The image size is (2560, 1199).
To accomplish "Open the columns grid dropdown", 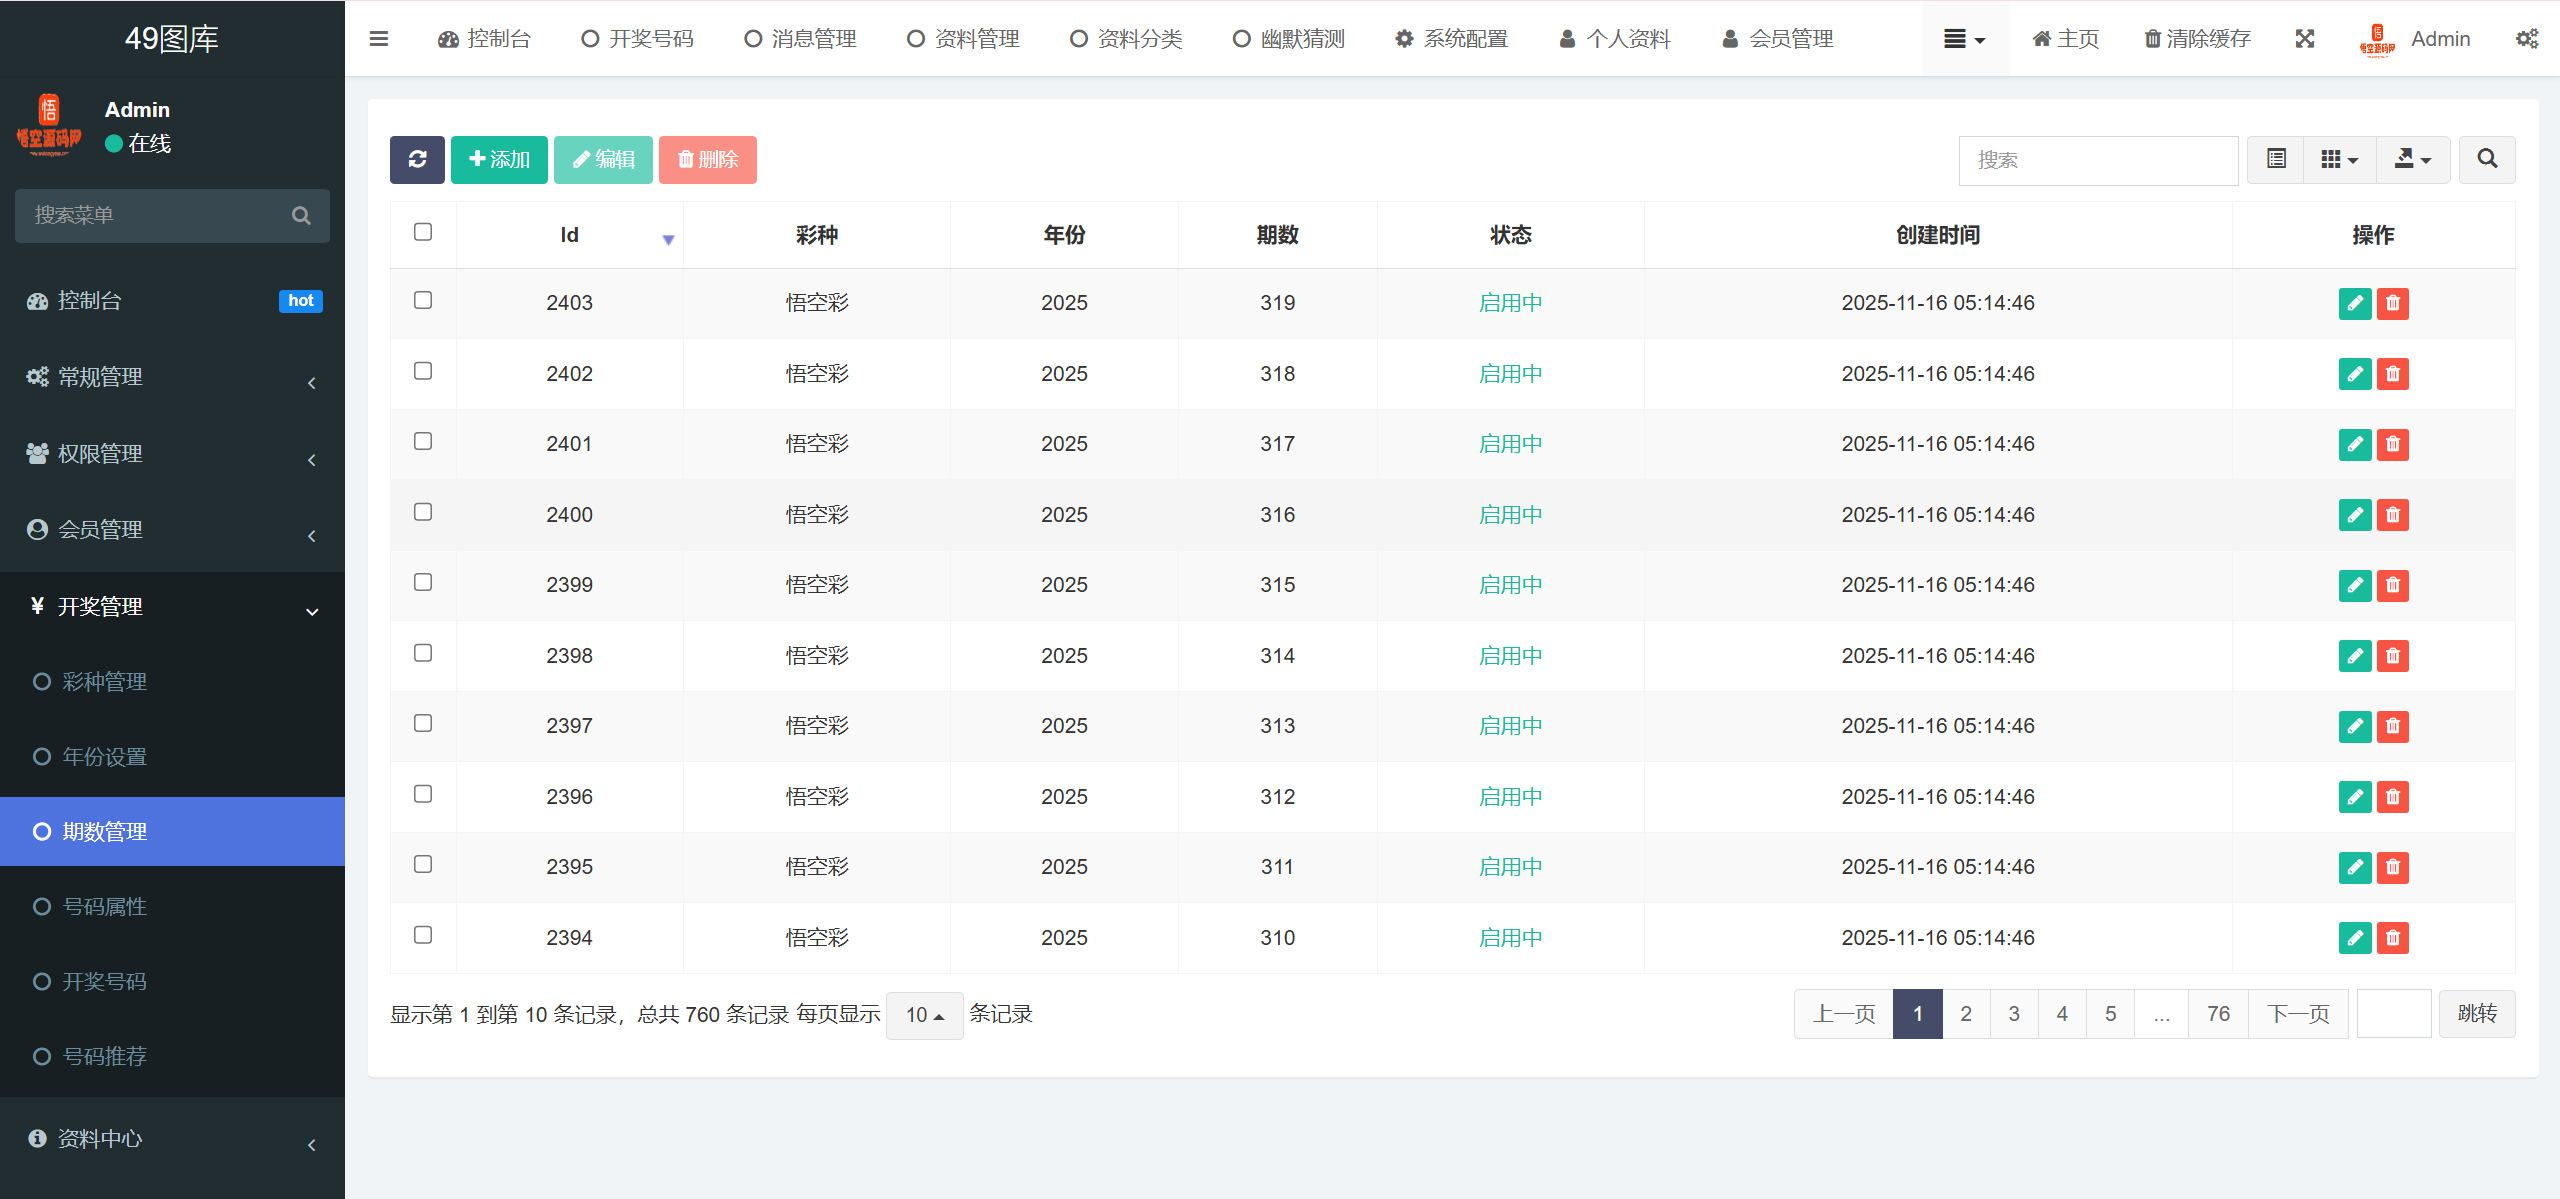I will pyautogui.click(x=2339, y=160).
